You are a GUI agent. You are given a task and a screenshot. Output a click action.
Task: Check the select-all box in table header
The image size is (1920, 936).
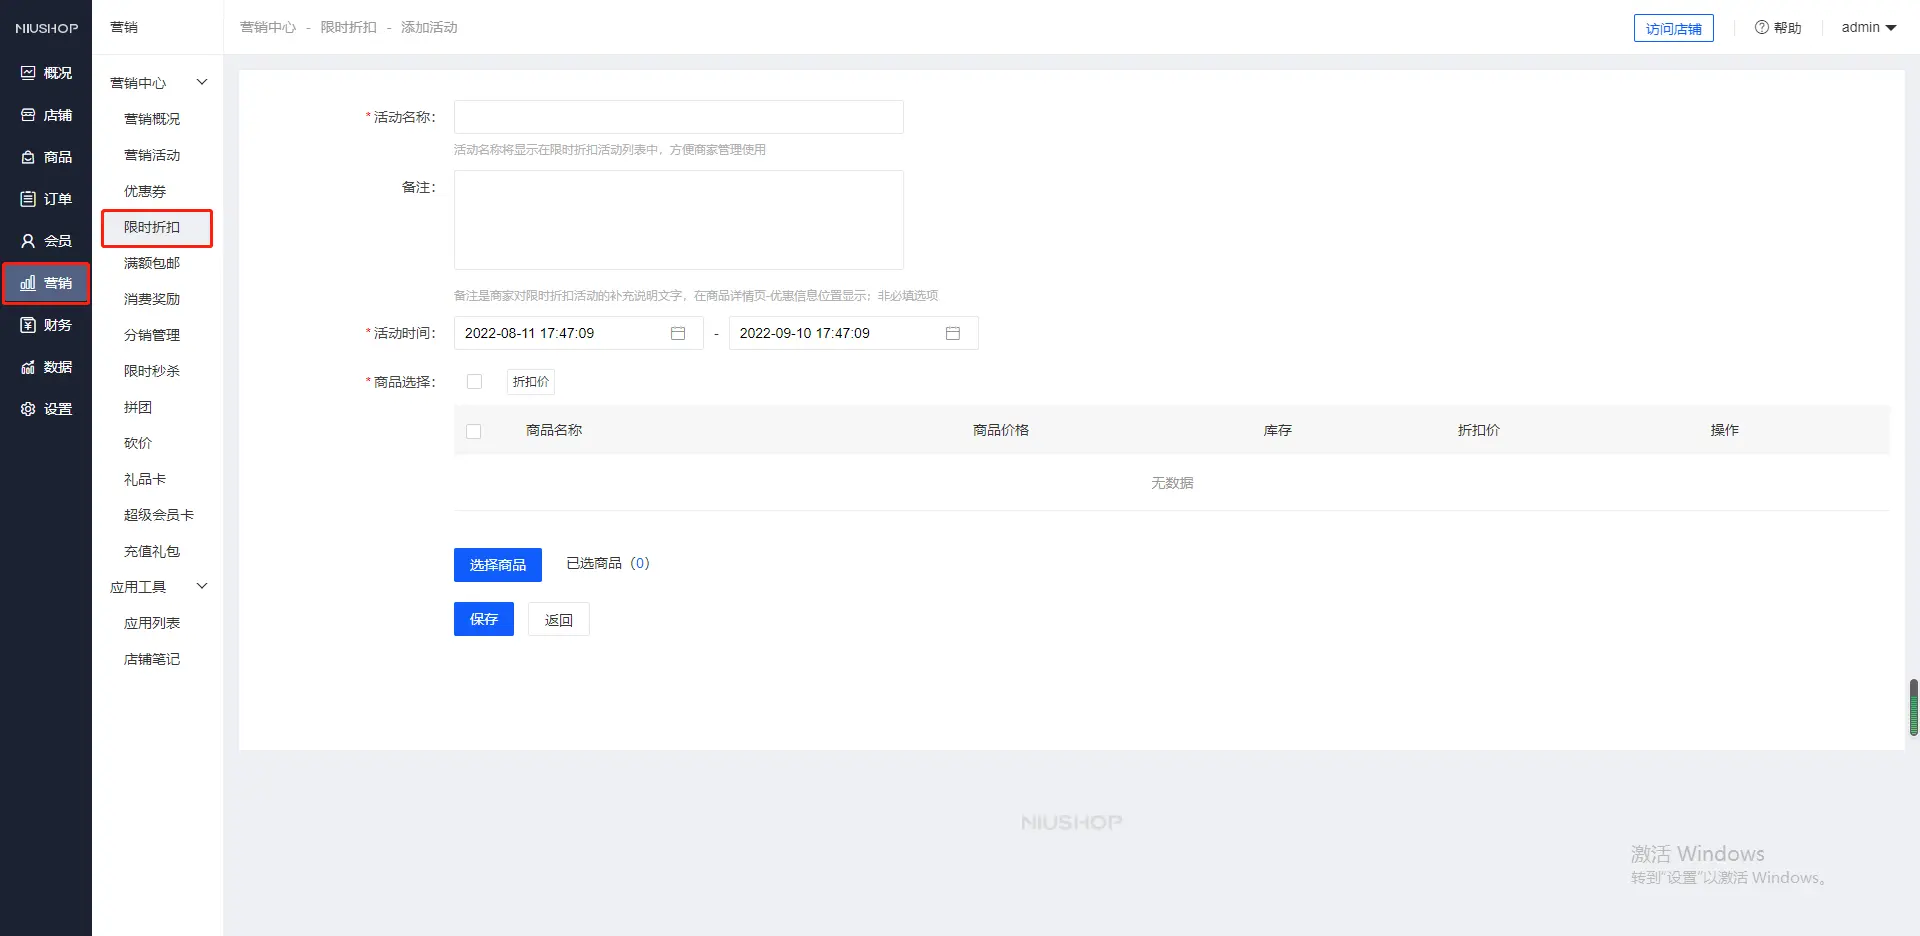474,431
